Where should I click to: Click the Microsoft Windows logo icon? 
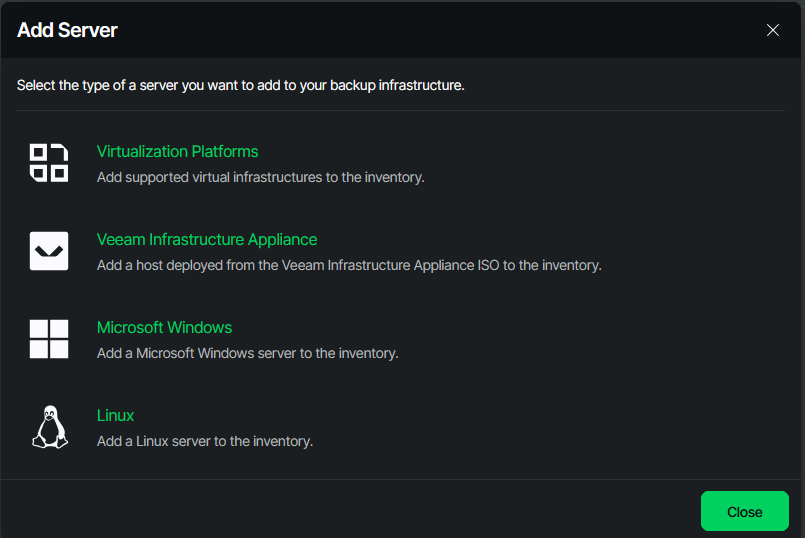48,339
